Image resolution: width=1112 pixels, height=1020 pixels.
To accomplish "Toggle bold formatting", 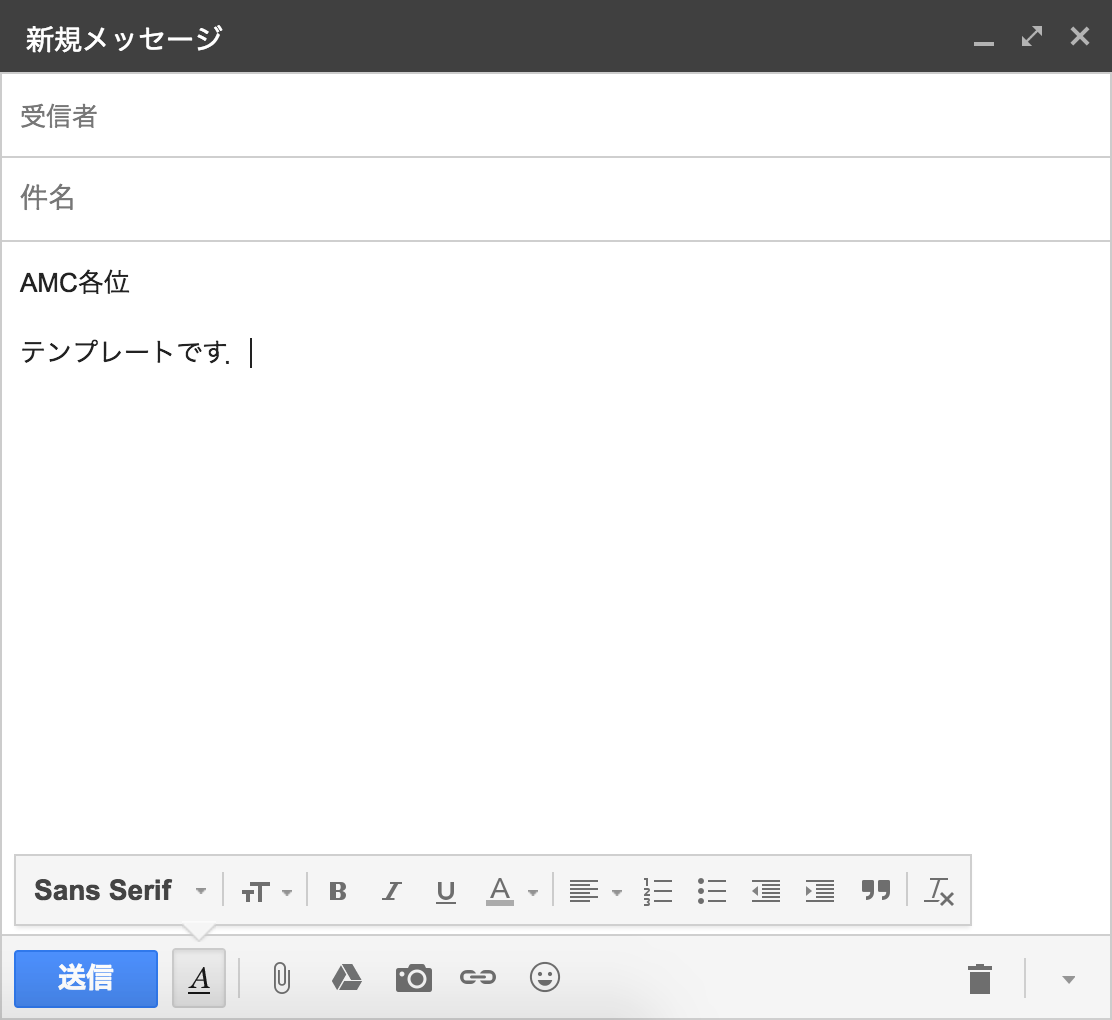I will [x=338, y=891].
